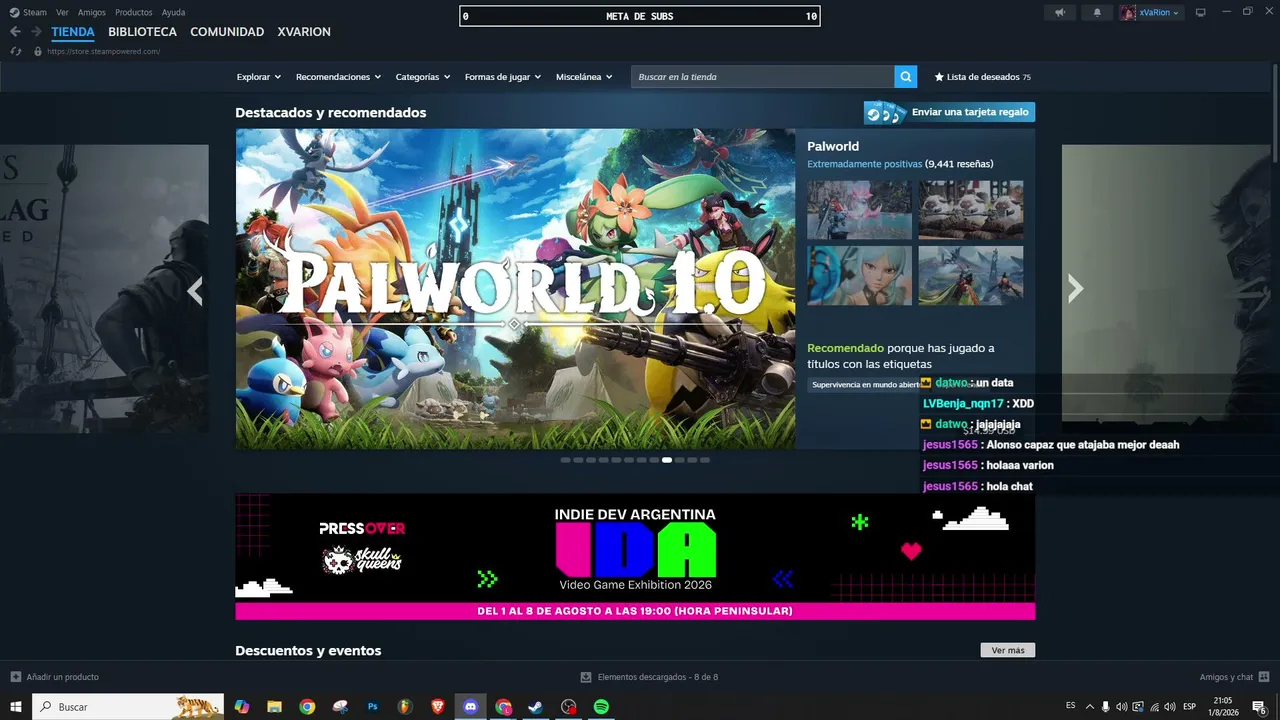1280x720 pixels.
Task: Open the xVaRion account dropdown
Action: [1151, 13]
